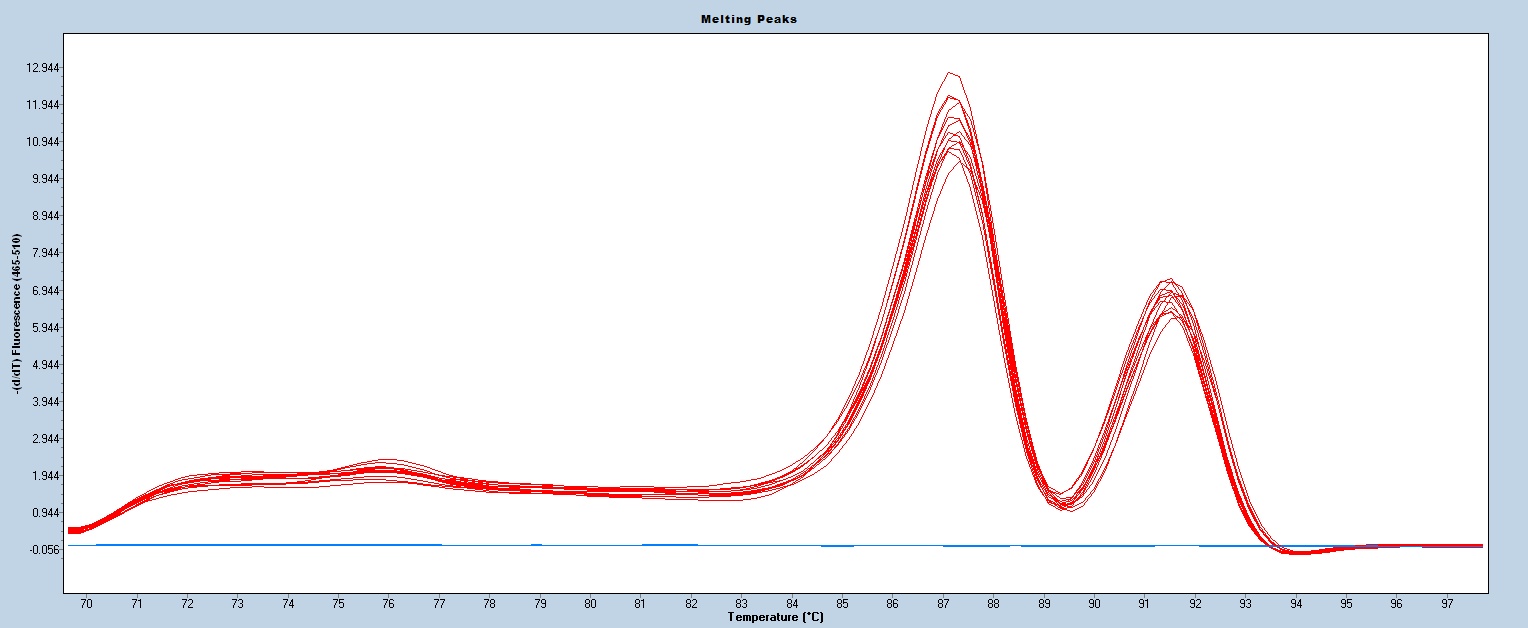The height and width of the screenshot is (628, 1528).
Task: Click the Temperature (°C) x-axis title
Action: click(x=777, y=618)
